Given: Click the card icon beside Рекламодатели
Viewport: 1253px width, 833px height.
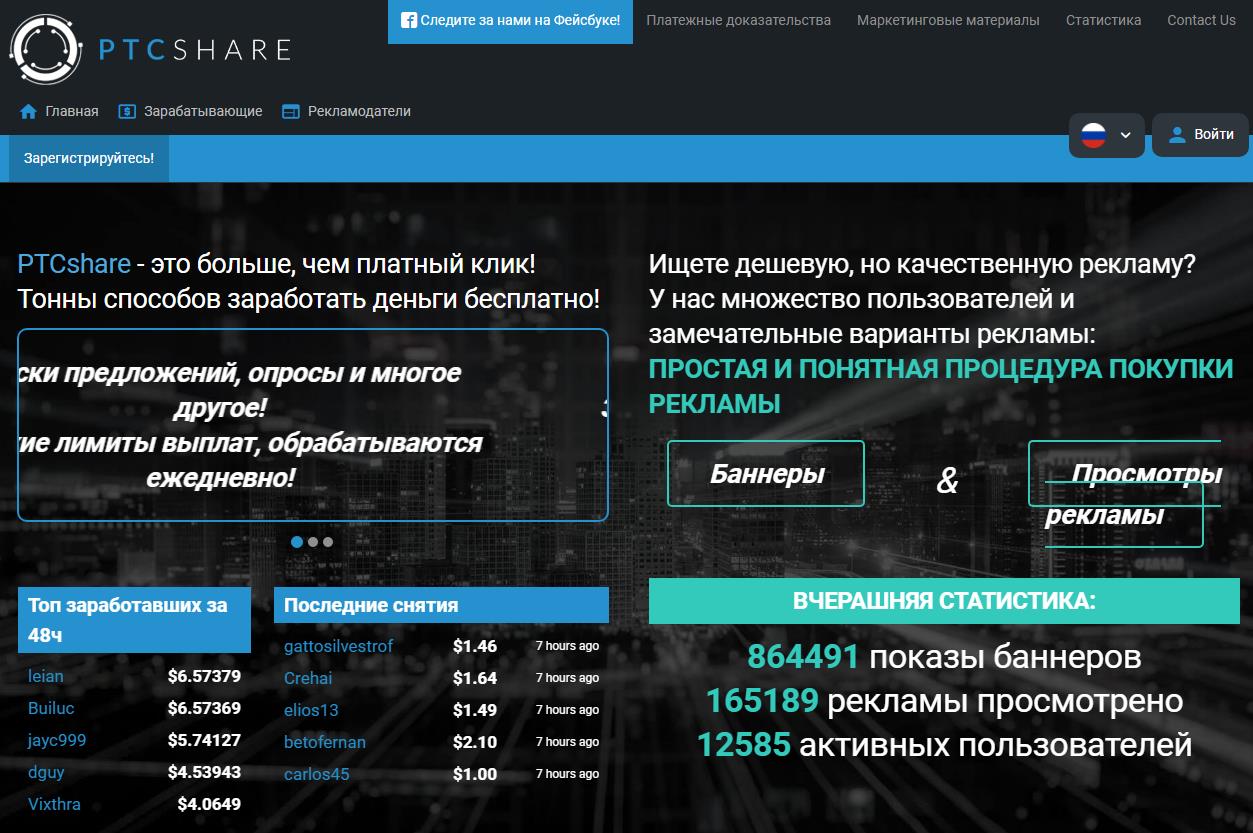Looking at the screenshot, I should click(291, 112).
